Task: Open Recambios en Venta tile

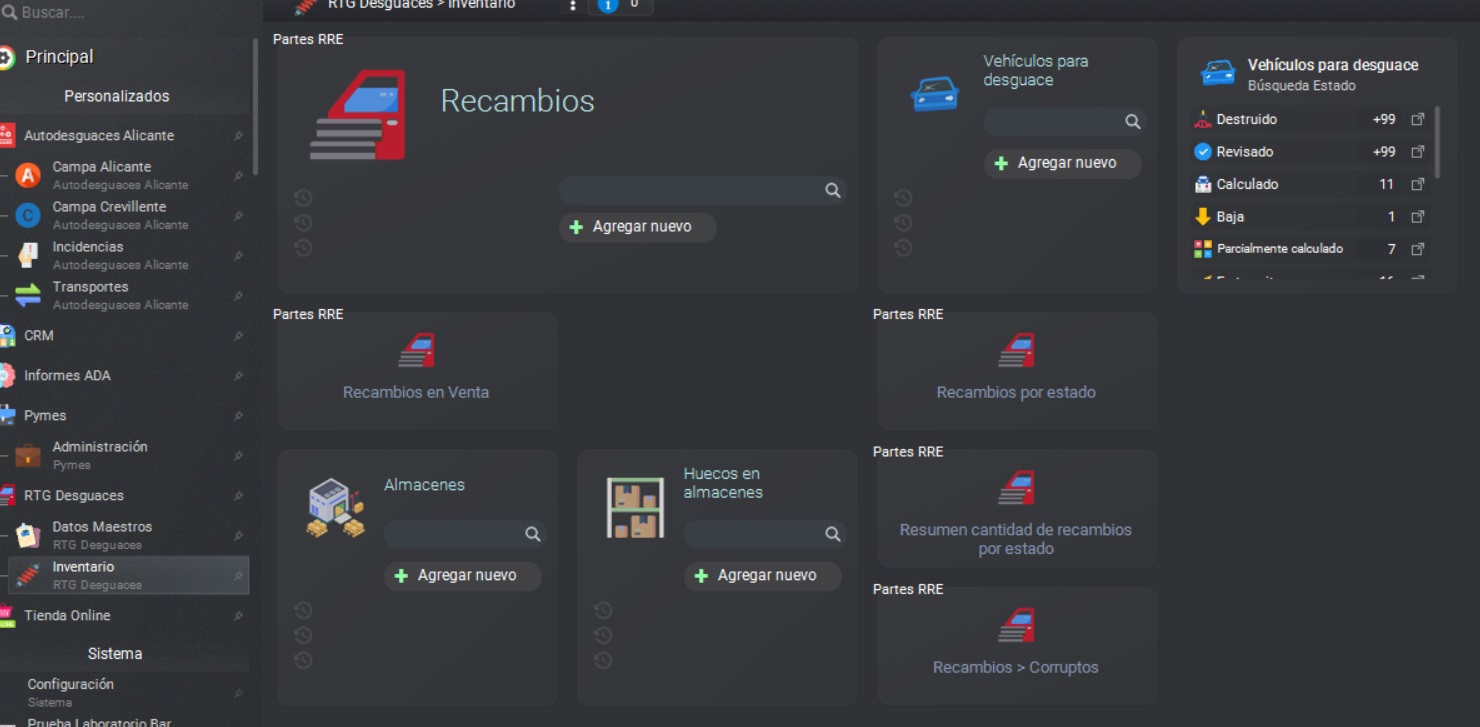Action: click(416, 371)
